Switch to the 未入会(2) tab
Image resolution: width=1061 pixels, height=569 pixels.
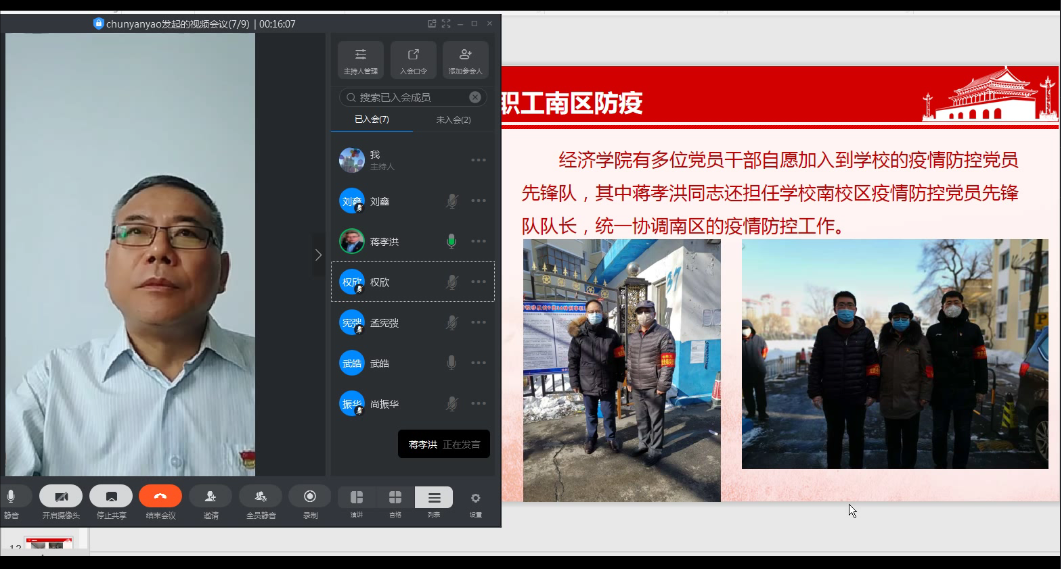[454, 120]
